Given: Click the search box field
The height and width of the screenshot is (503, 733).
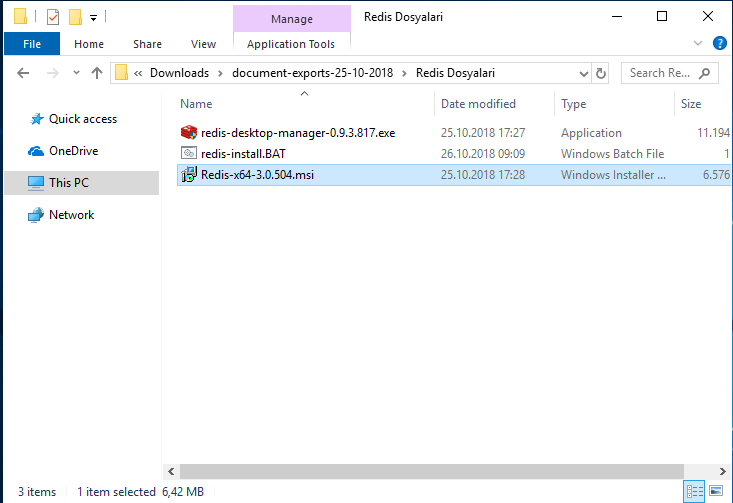Looking at the screenshot, I should (x=660, y=73).
